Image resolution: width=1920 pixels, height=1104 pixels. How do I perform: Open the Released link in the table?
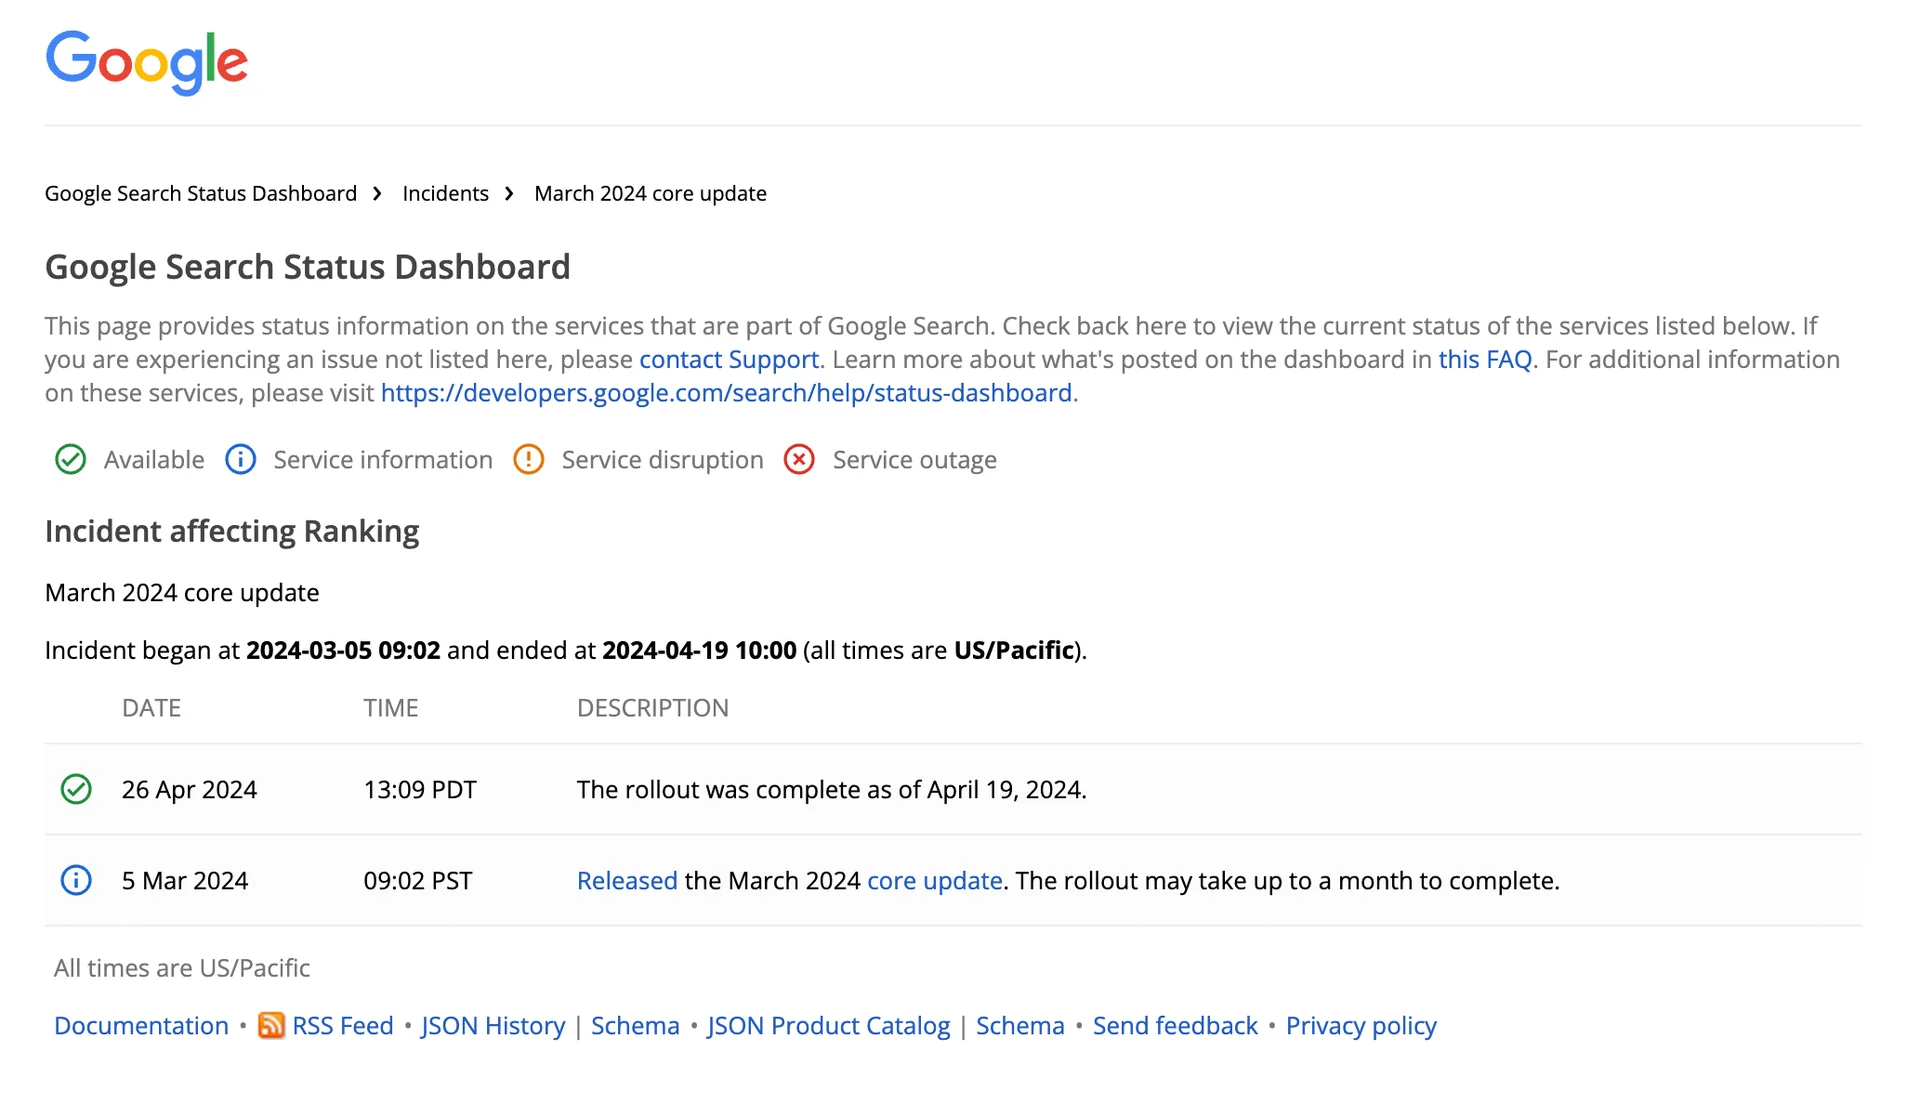626,881
